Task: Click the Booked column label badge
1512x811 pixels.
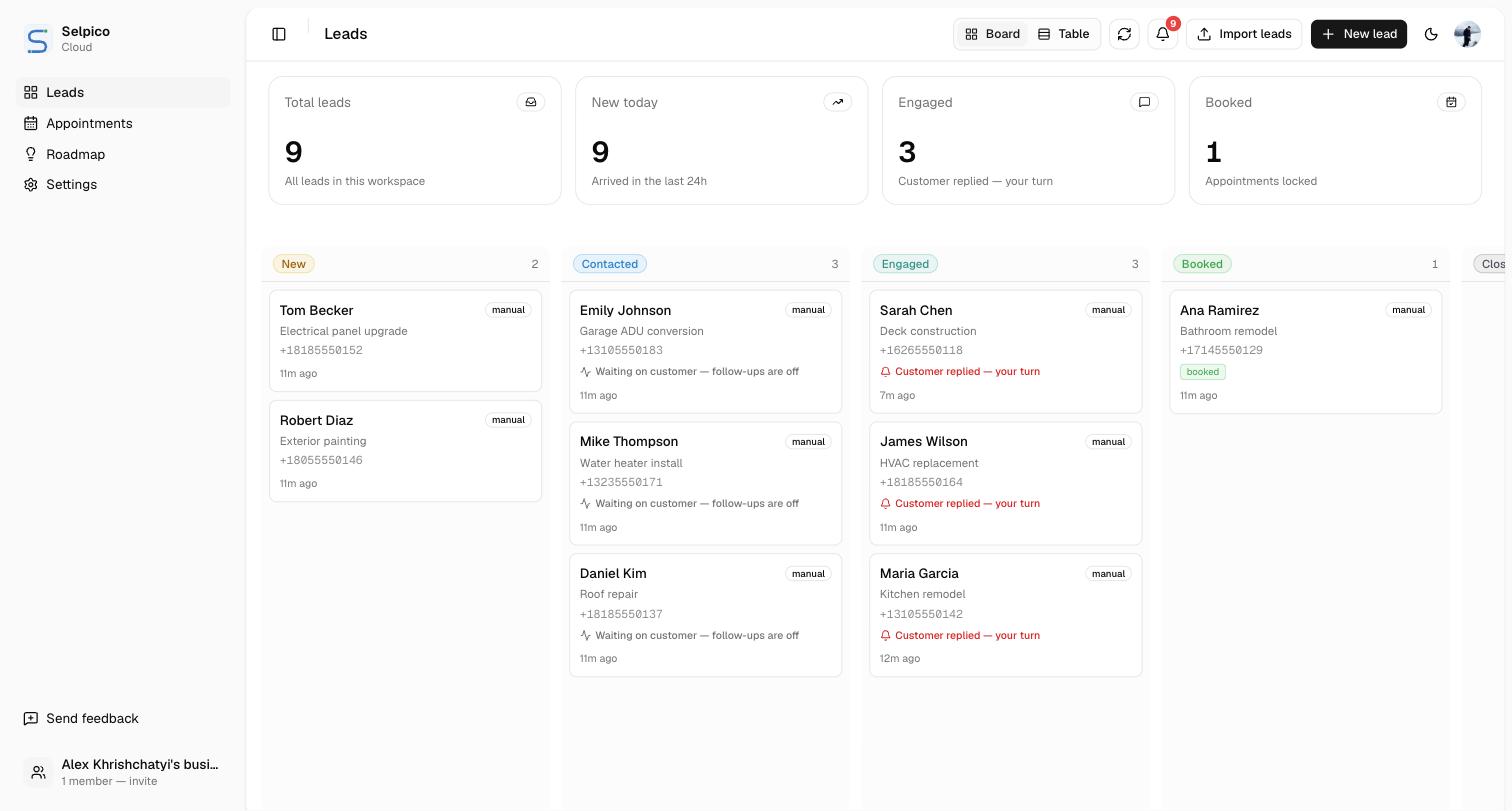Action: (x=1202, y=264)
